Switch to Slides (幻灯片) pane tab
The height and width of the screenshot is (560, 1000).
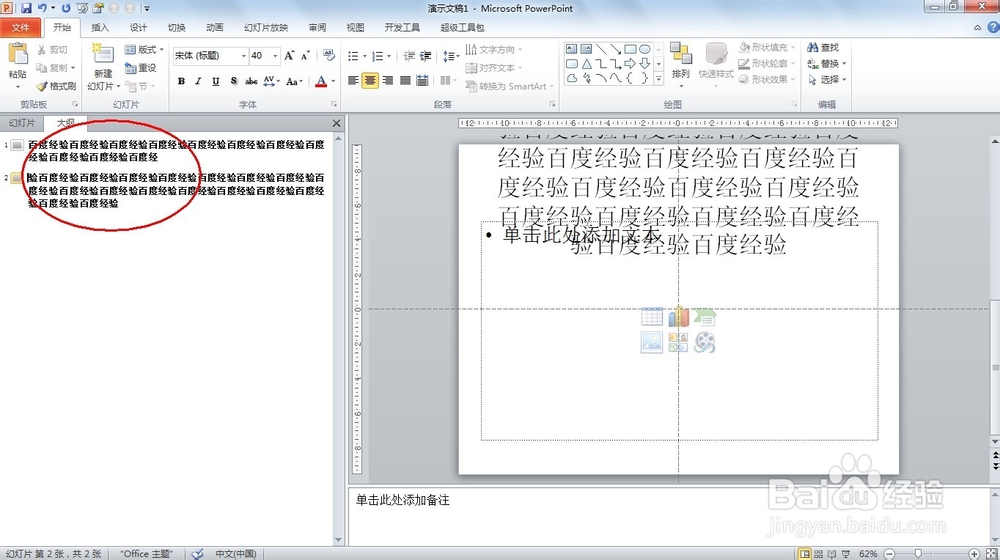22,123
